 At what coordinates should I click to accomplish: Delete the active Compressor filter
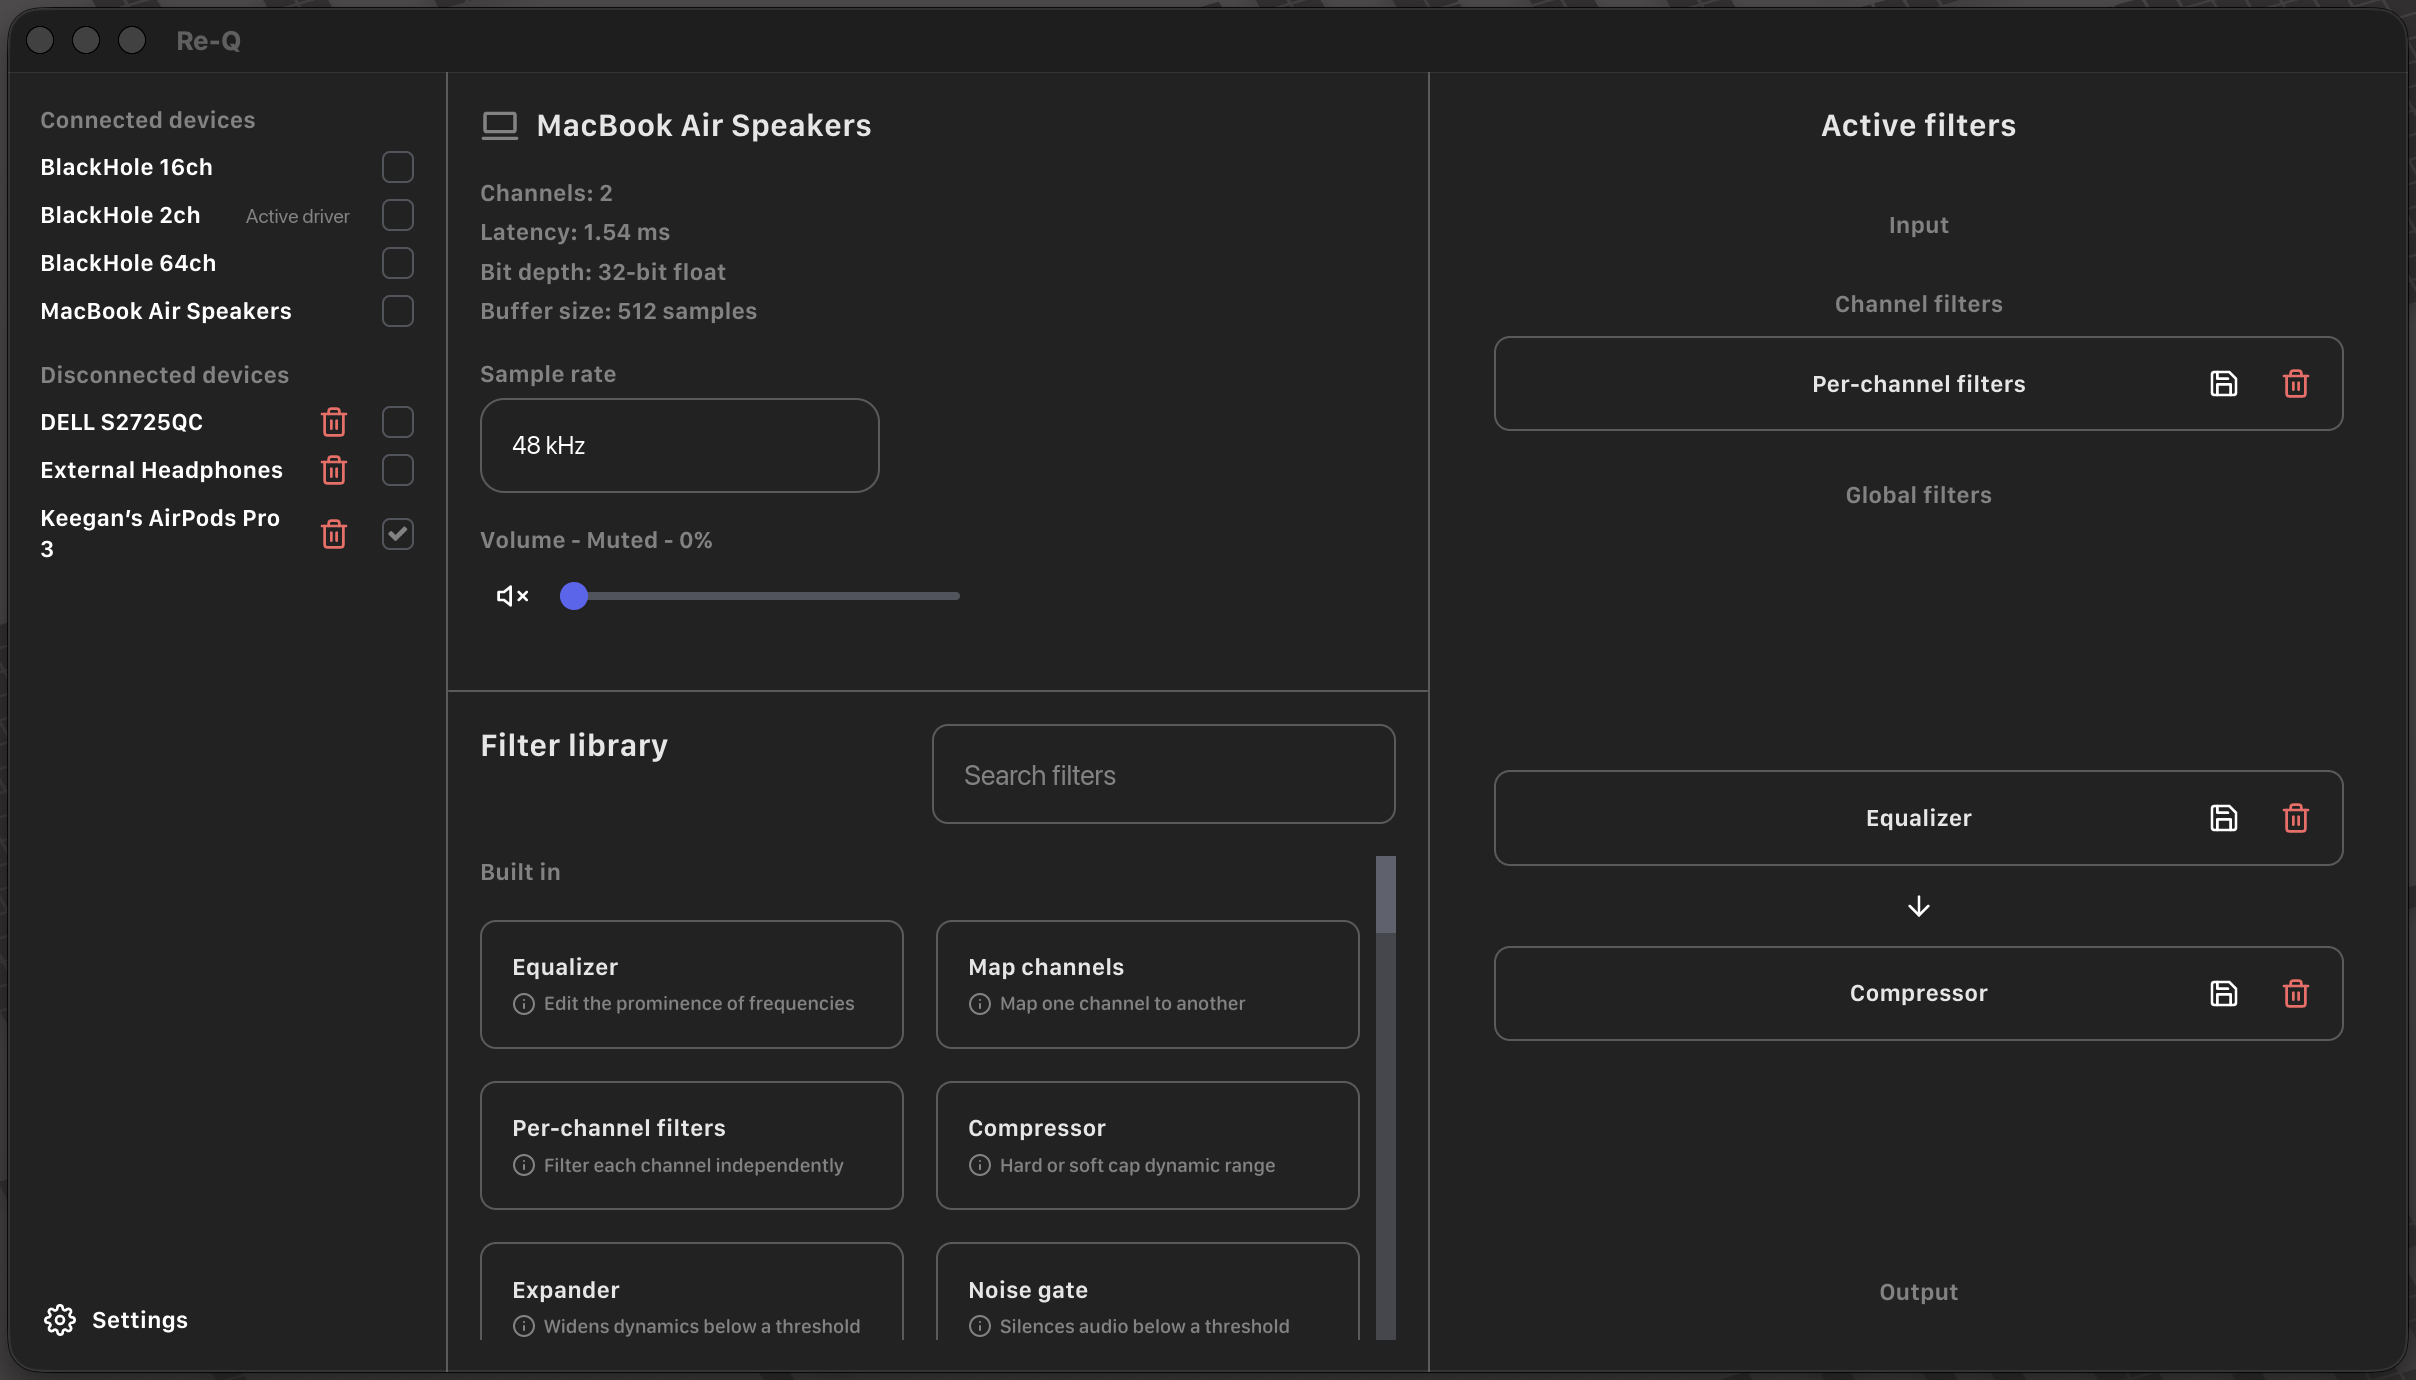coord(2296,993)
